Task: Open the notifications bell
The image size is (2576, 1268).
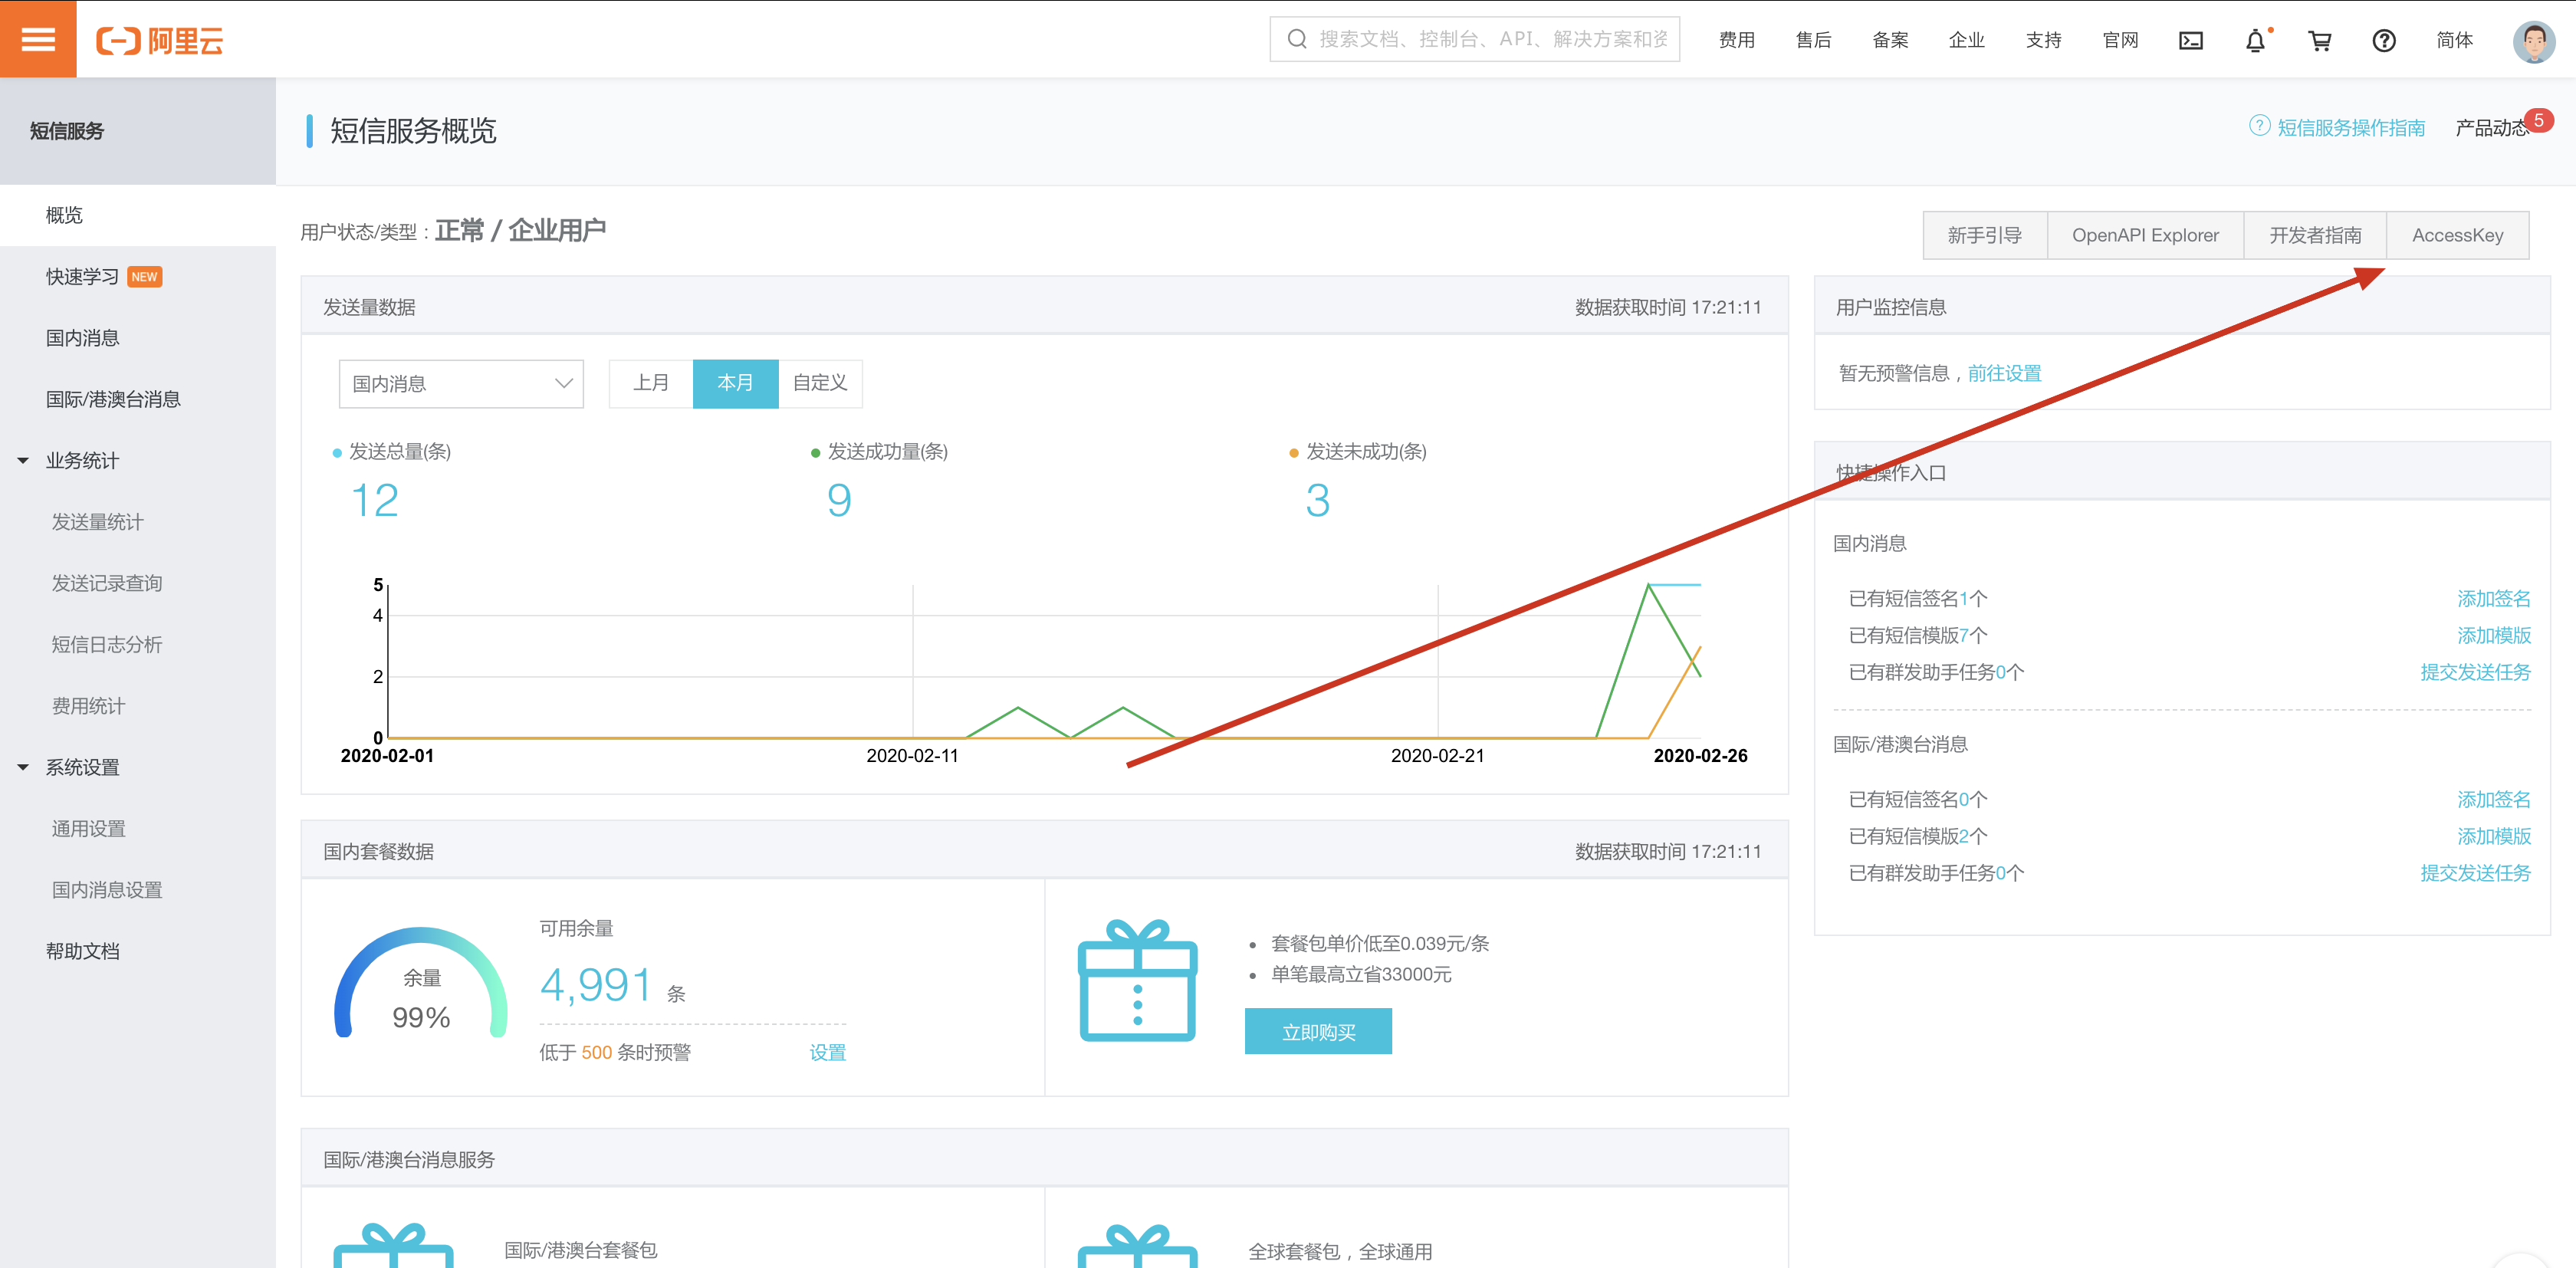Action: [x=2255, y=41]
